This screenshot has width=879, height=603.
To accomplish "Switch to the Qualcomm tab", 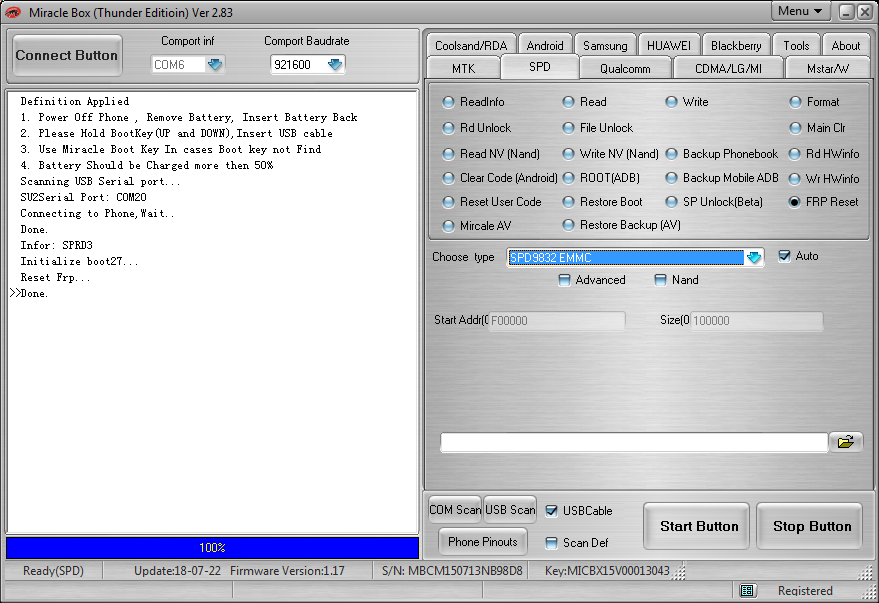I will point(625,68).
